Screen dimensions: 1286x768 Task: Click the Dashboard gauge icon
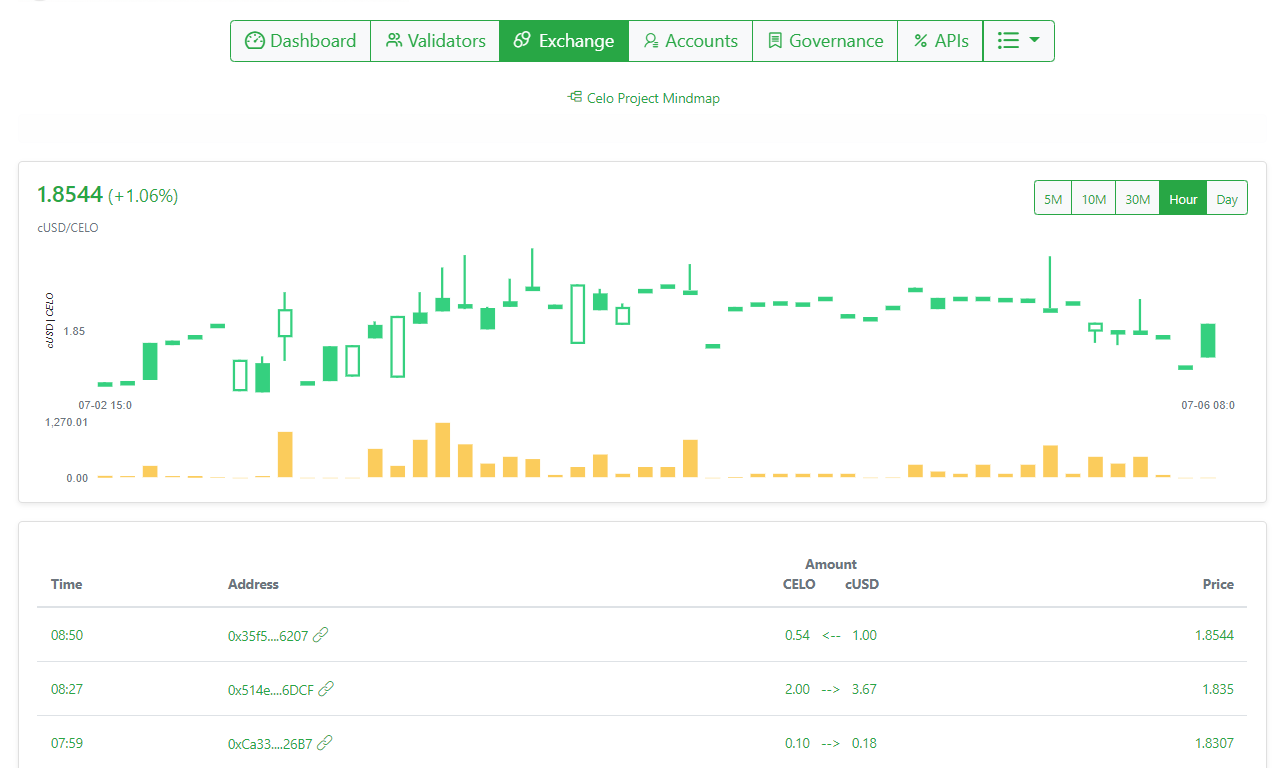[255, 41]
